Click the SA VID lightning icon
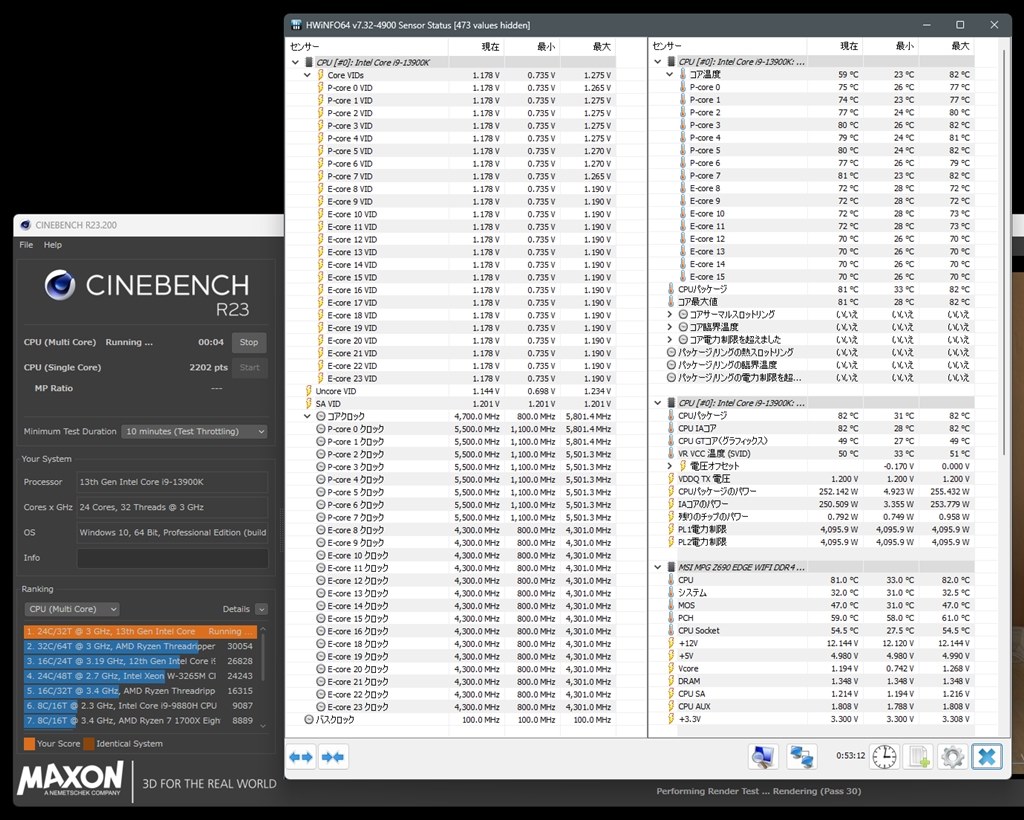 (308, 403)
